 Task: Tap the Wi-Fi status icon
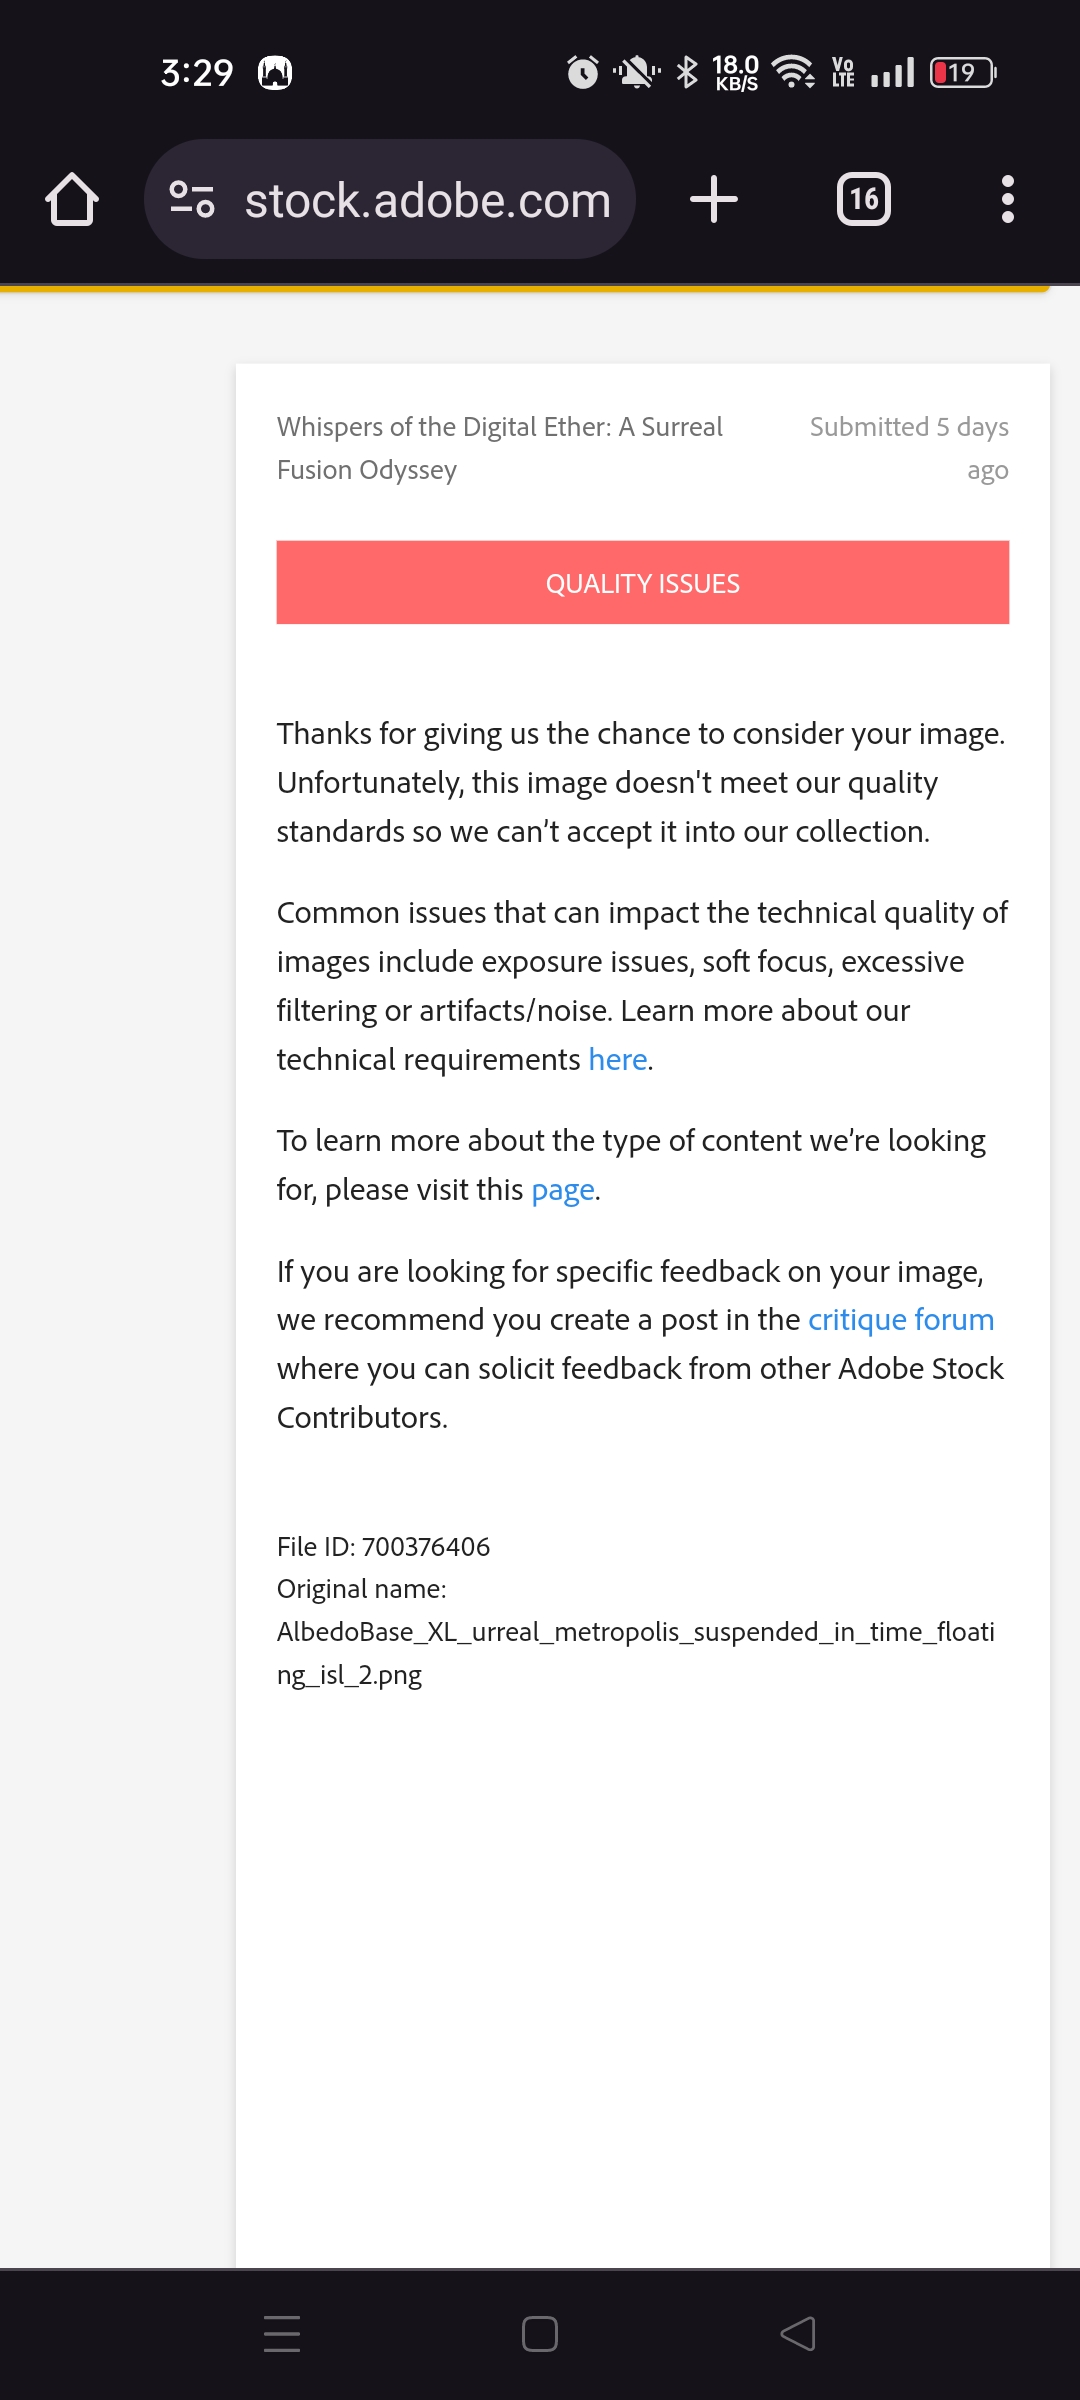click(795, 71)
